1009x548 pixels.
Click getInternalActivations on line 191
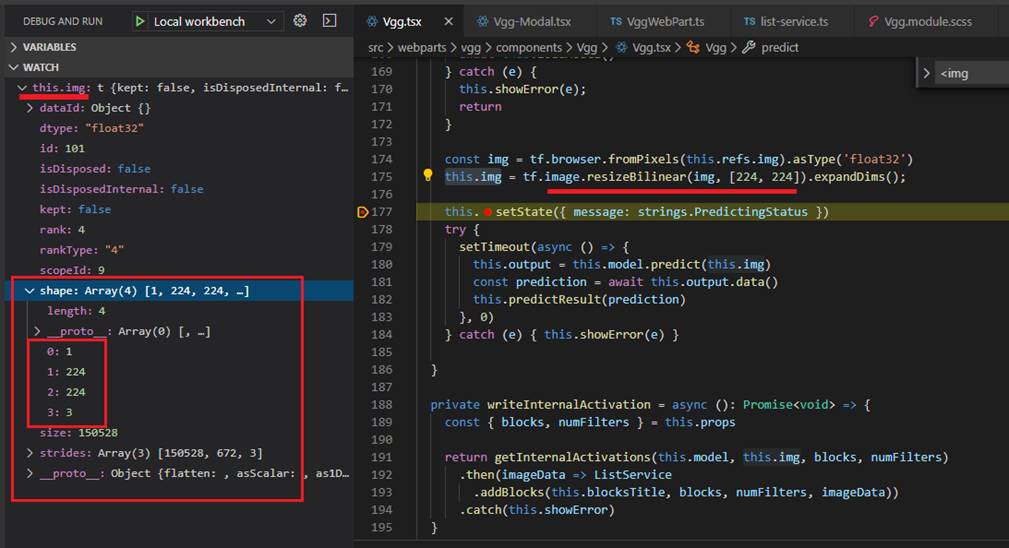coord(573,457)
